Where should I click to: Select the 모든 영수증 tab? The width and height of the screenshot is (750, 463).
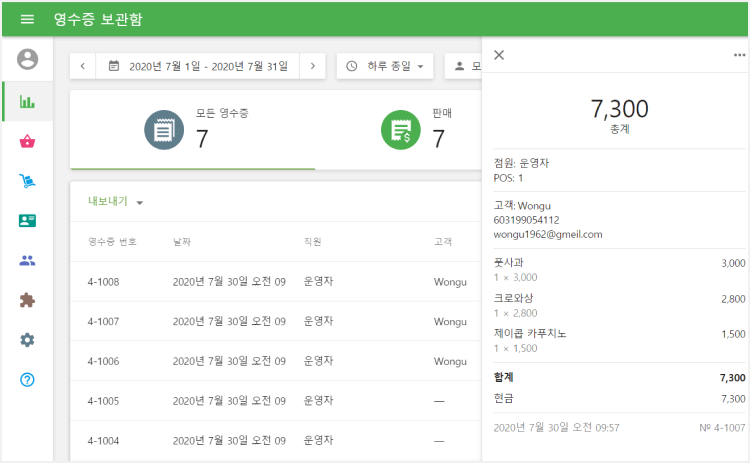coord(193,130)
